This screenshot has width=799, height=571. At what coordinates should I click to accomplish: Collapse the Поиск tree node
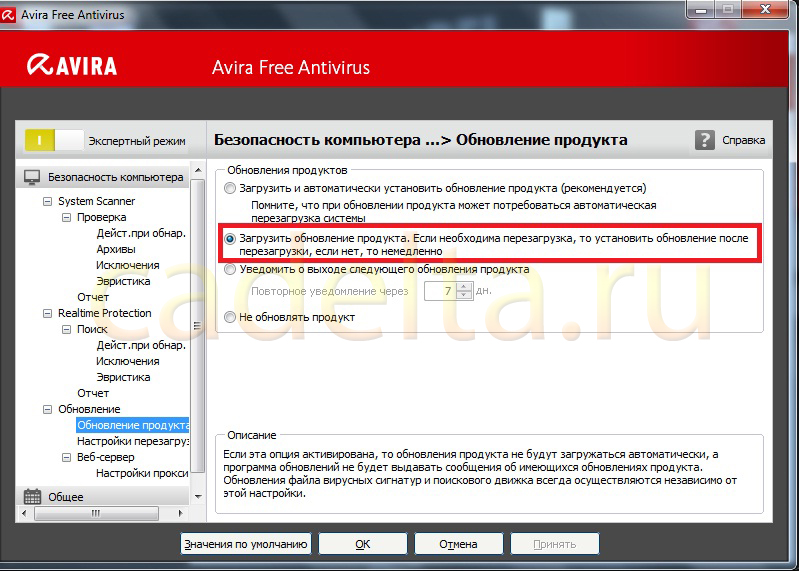(x=66, y=330)
